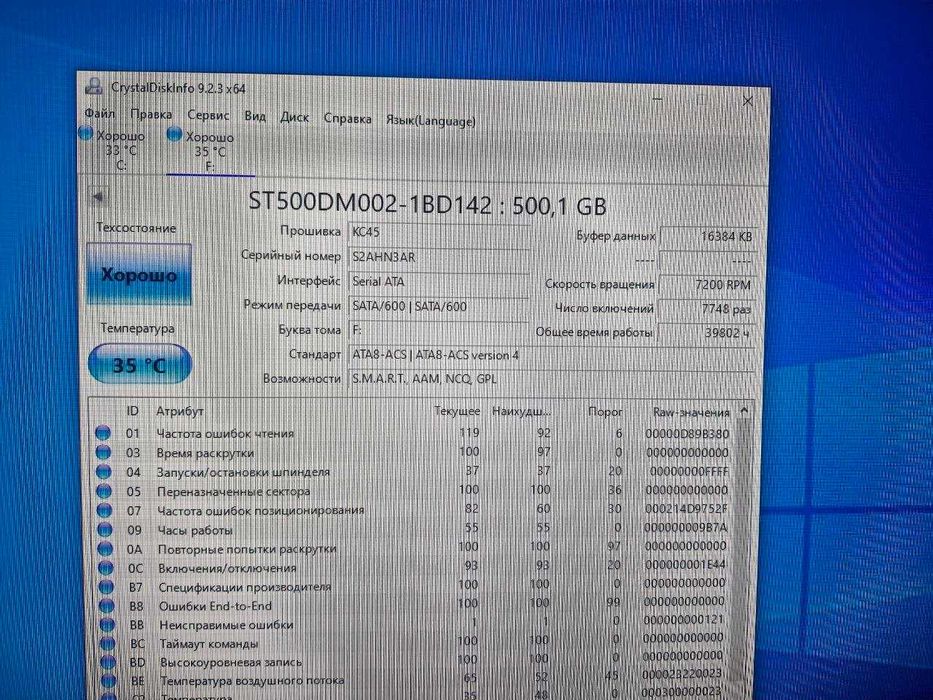Select the Высокоуровневая запись row

click(x=412, y=660)
